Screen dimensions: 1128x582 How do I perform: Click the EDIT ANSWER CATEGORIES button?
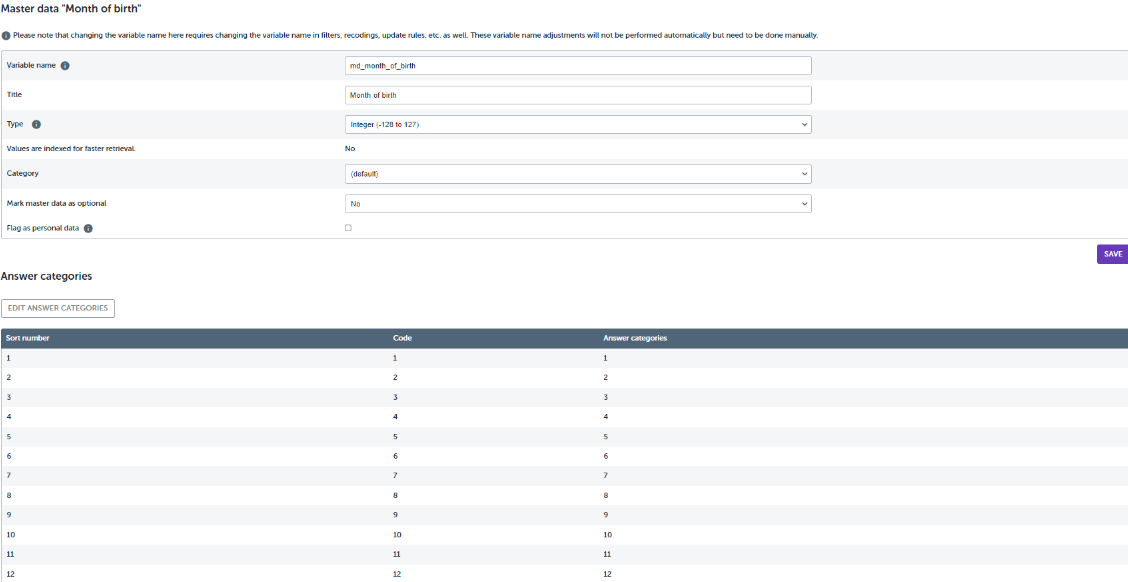58,308
